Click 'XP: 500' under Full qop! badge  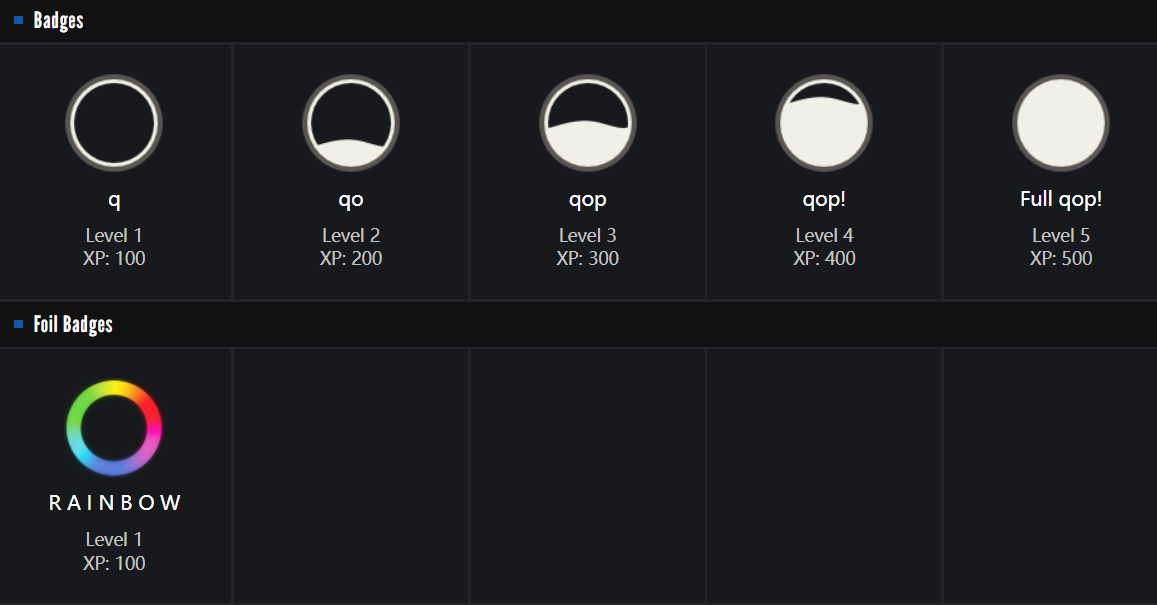point(1061,259)
